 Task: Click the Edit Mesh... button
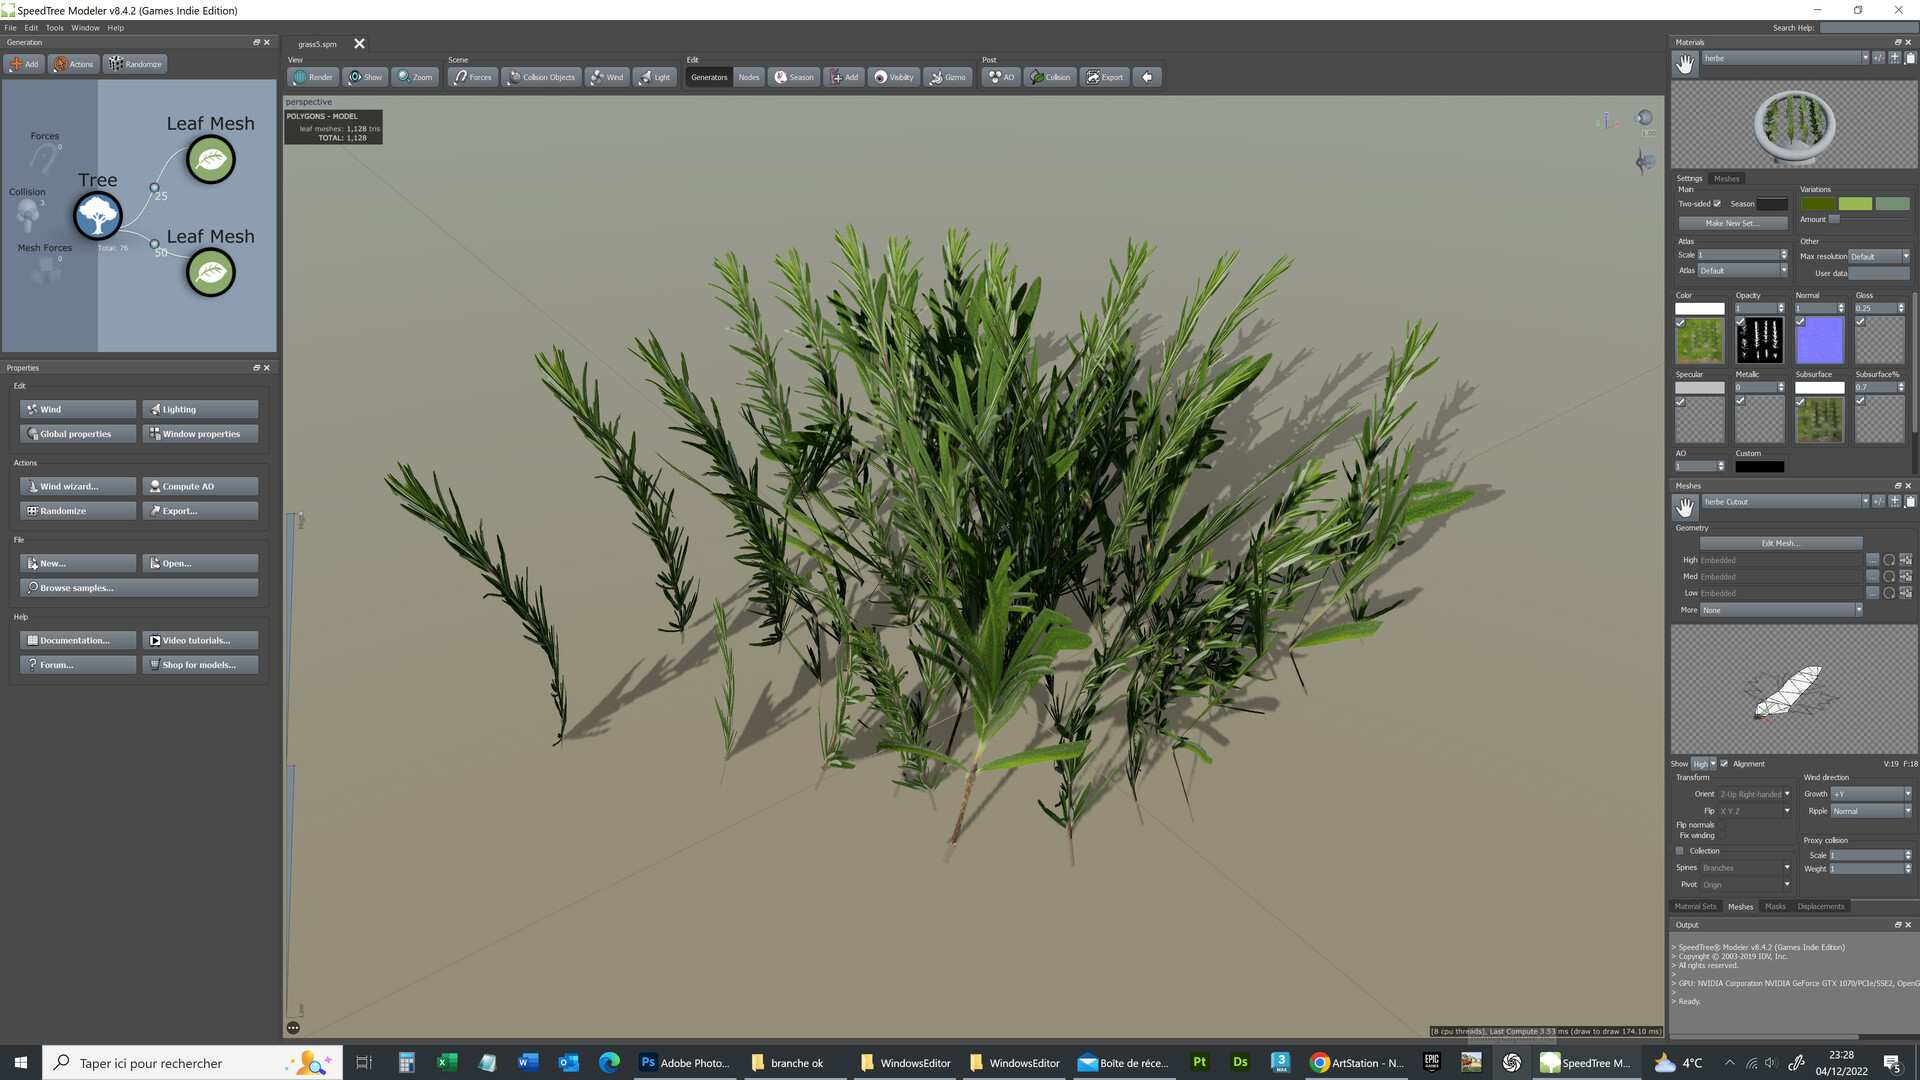[x=1780, y=543]
